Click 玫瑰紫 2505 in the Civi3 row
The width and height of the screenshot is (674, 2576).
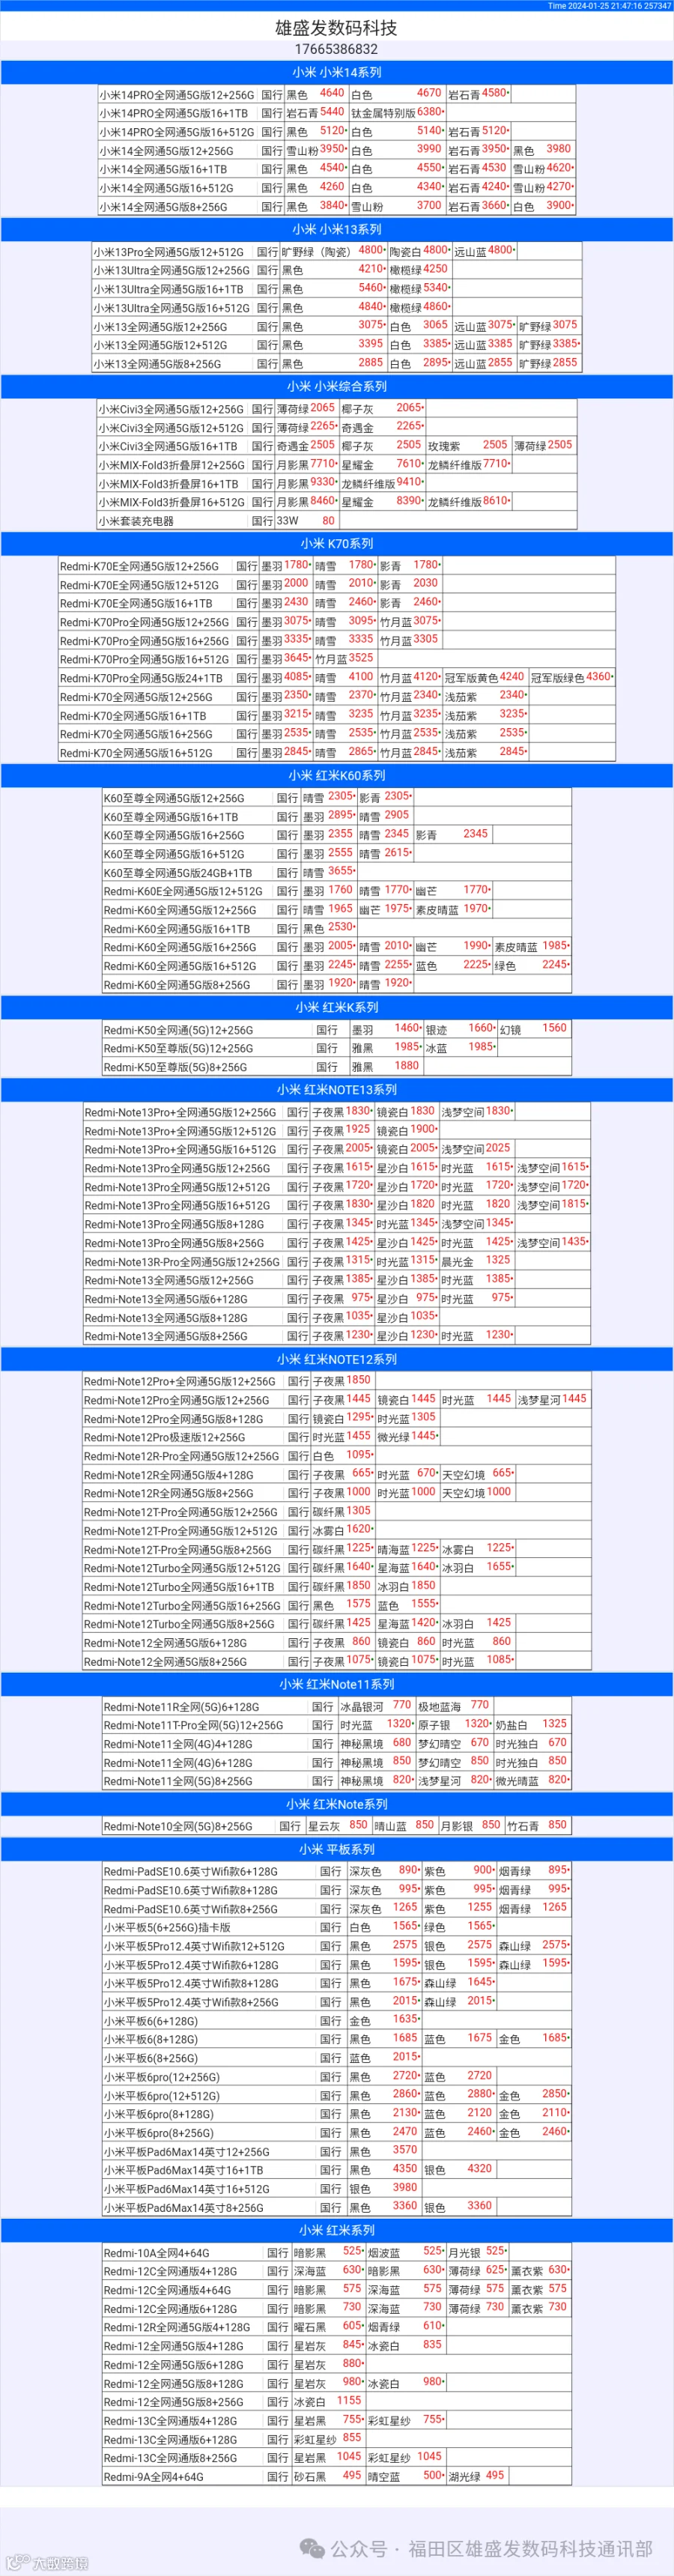coord(468,445)
